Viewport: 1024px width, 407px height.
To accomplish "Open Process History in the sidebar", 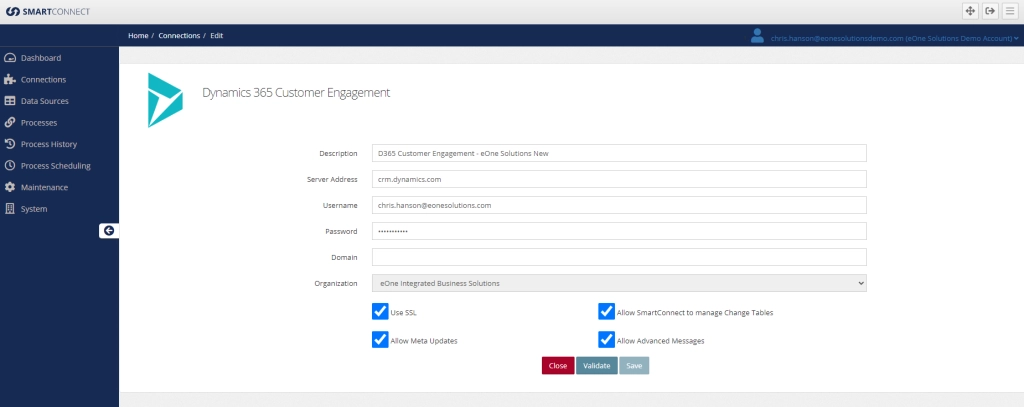I will coord(49,144).
